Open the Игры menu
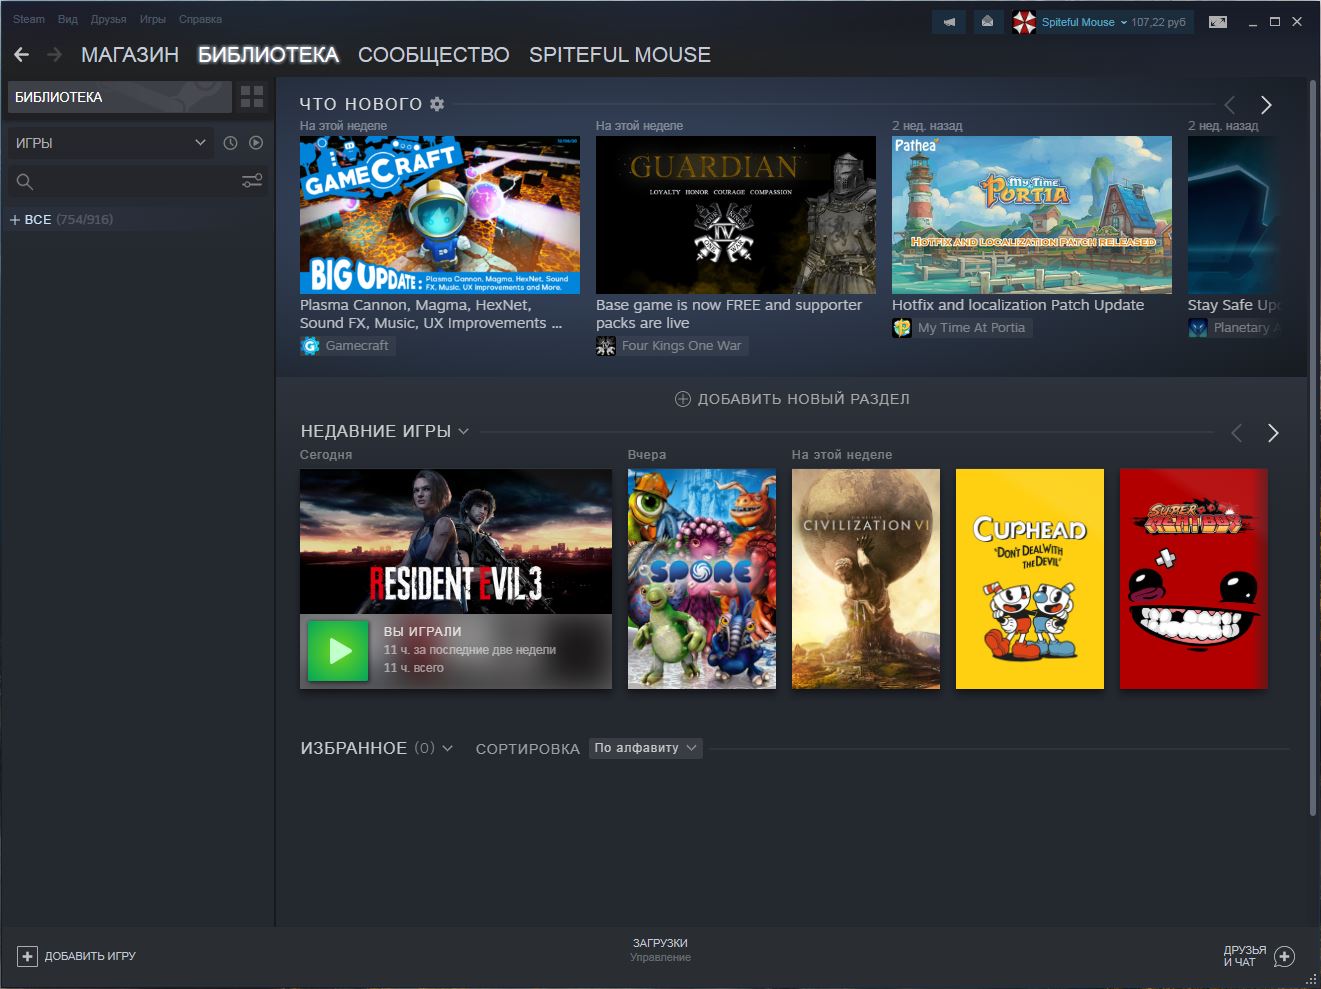Image resolution: width=1321 pixels, height=989 pixels. 153,19
